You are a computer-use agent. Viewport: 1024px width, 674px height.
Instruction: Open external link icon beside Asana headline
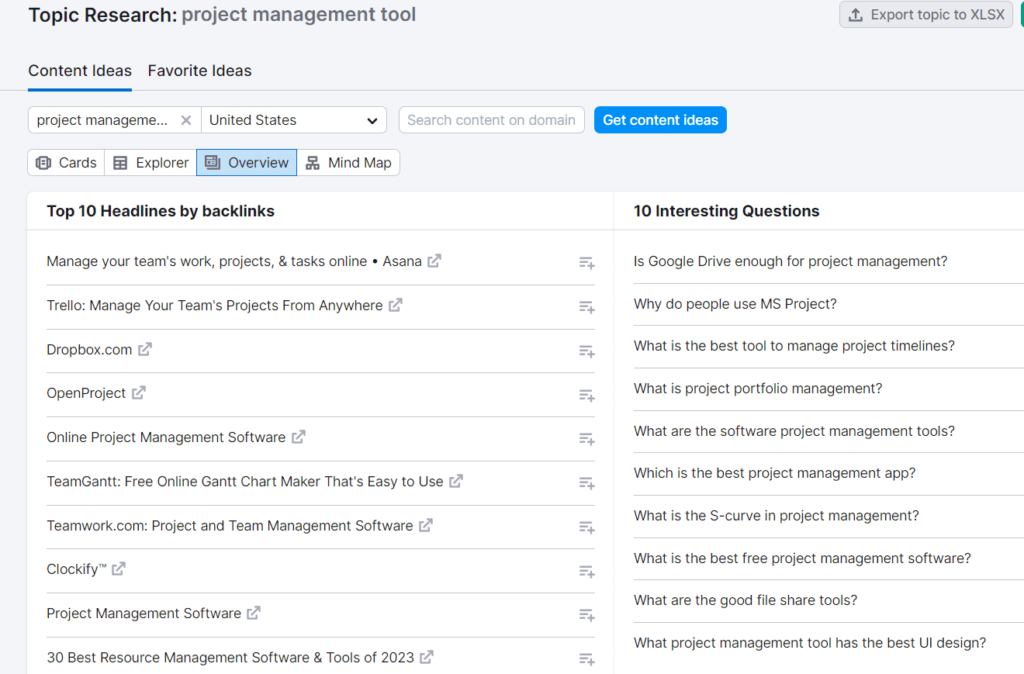434,261
